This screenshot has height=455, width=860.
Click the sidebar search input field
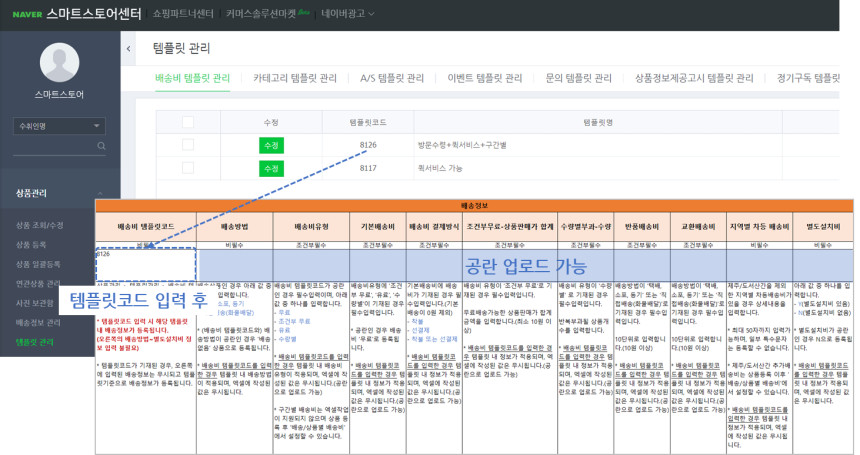(50, 147)
